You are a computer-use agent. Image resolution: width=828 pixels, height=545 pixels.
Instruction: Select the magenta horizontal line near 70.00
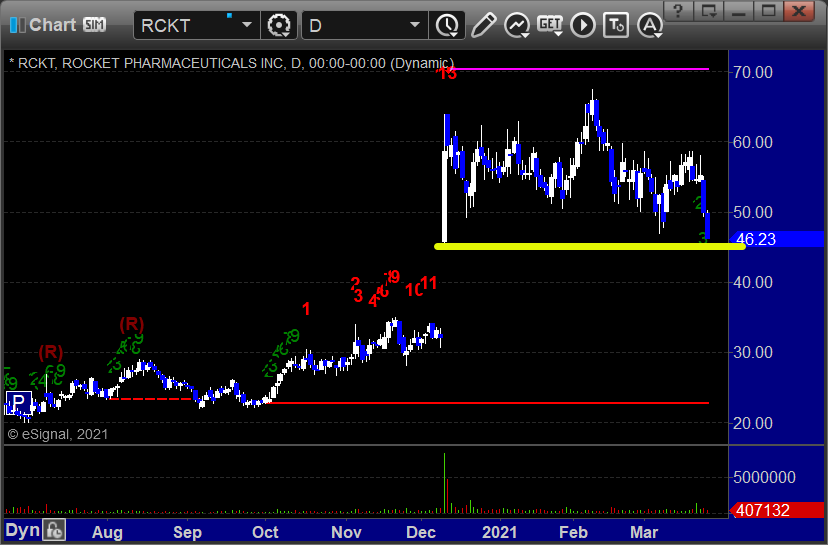(581, 69)
